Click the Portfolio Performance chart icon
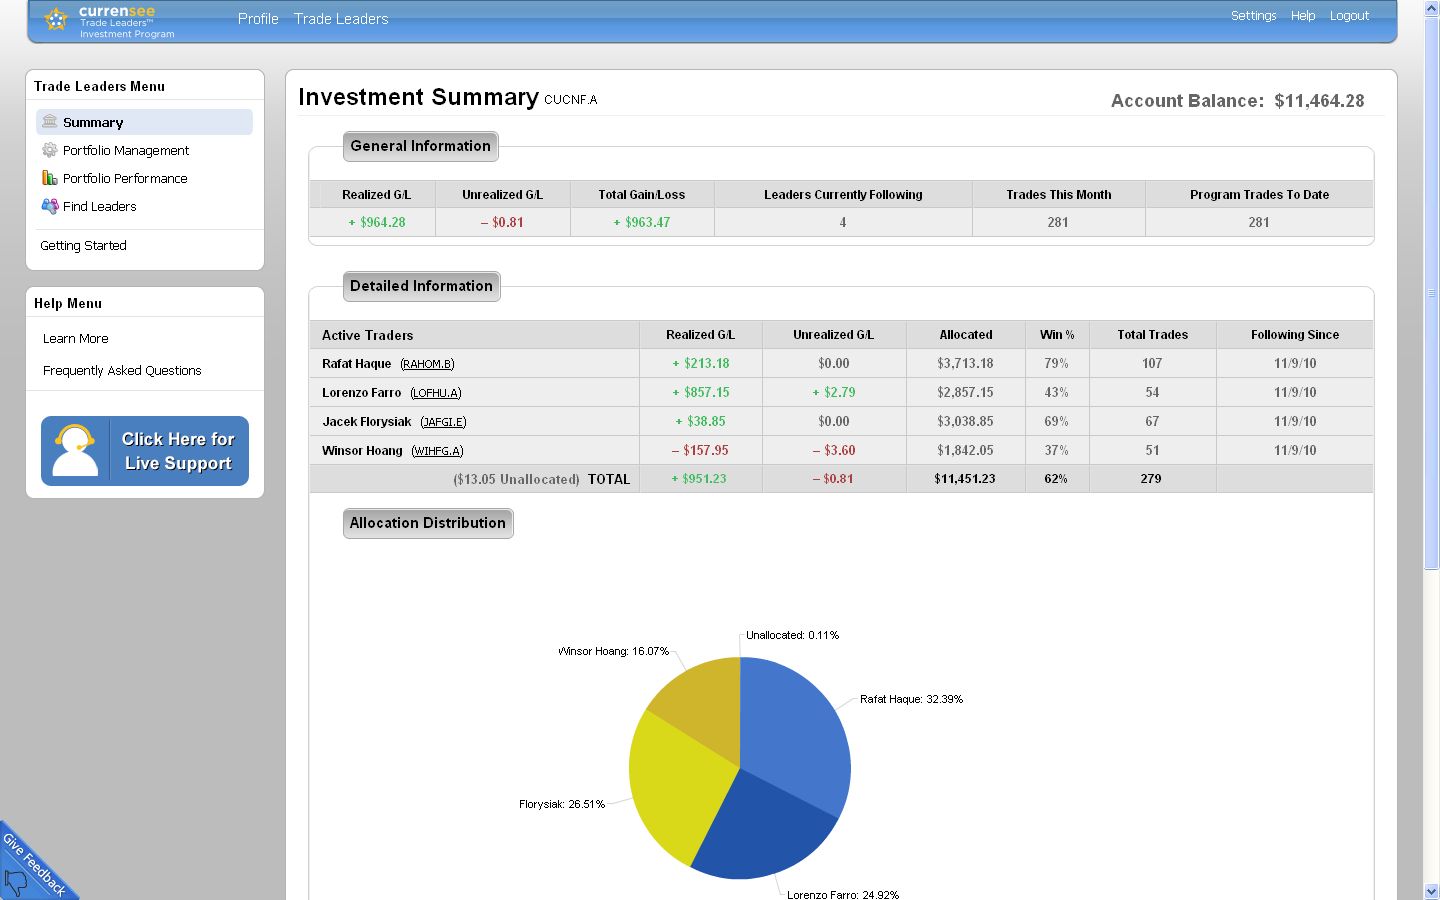Screen dimensions: 1440x900 [x=49, y=178]
